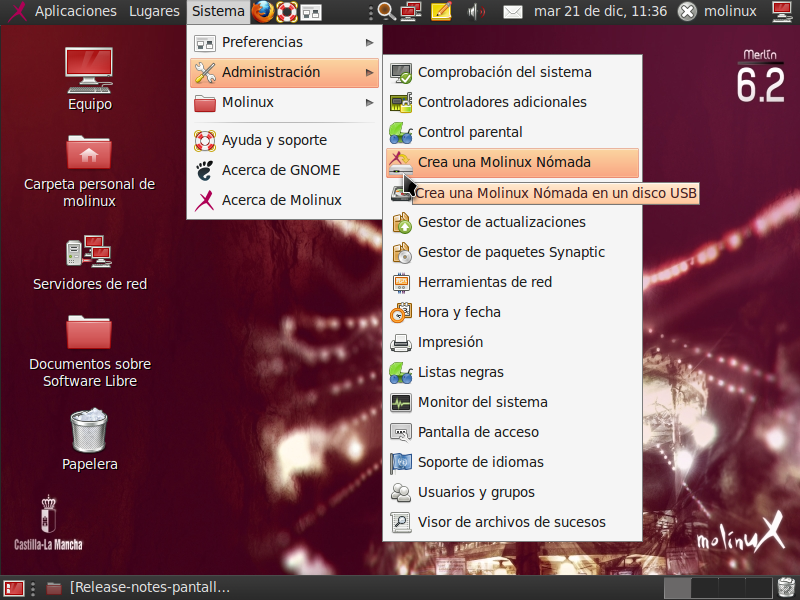
Task: Launch Firefox from the top panel
Action: (x=263, y=12)
